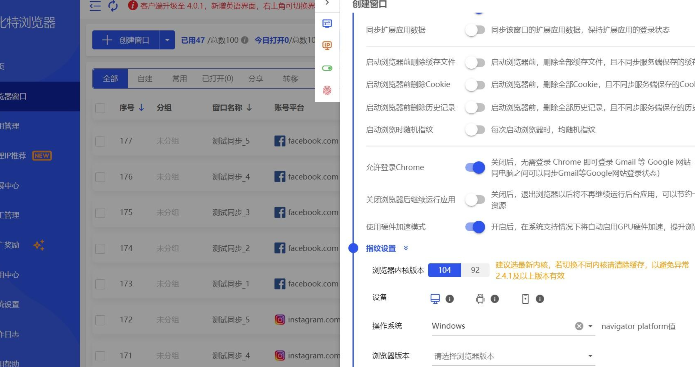Click the Facebook icon in row 174
The width and height of the screenshot is (695, 367).
click(x=280, y=248)
